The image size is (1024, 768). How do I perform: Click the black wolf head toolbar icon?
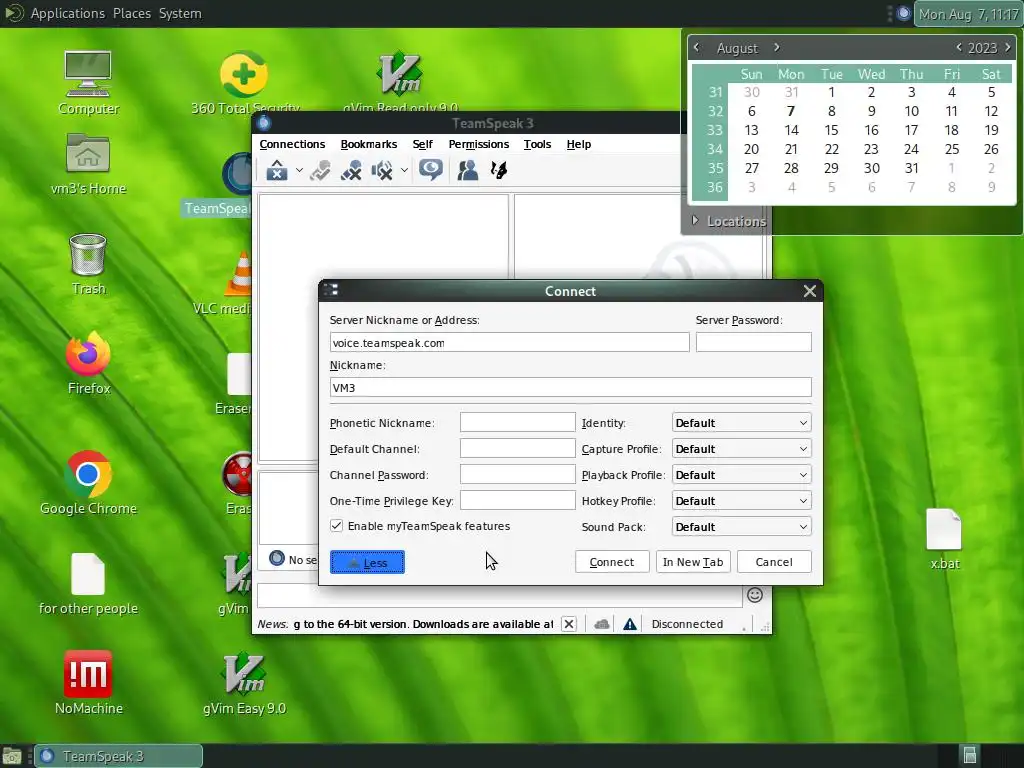[499, 170]
